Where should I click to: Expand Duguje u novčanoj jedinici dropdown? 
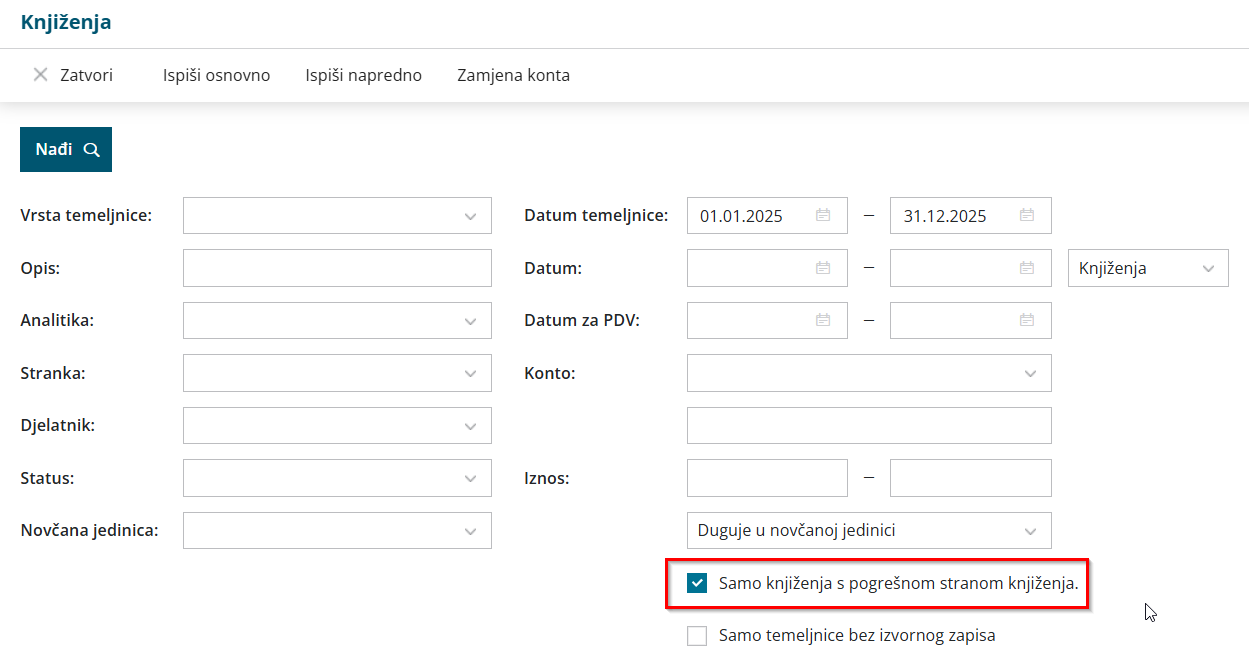[x=1031, y=531]
